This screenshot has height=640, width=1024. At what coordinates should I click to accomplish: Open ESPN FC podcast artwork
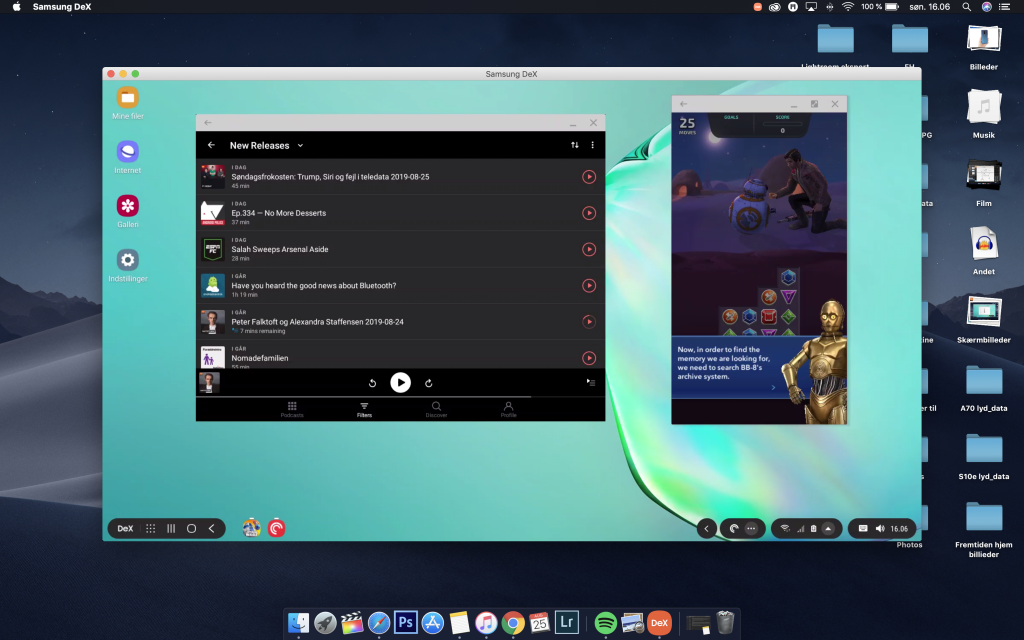click(x=212, y=249)
